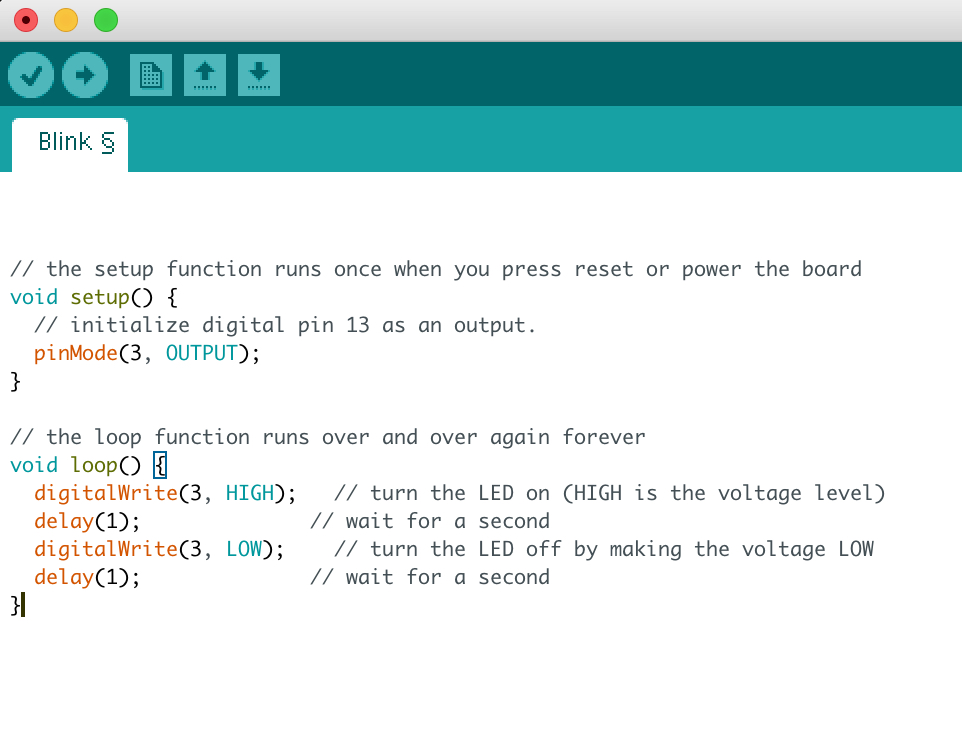Click the highlighted opening brace after loop()

click(x=160, y=465)
